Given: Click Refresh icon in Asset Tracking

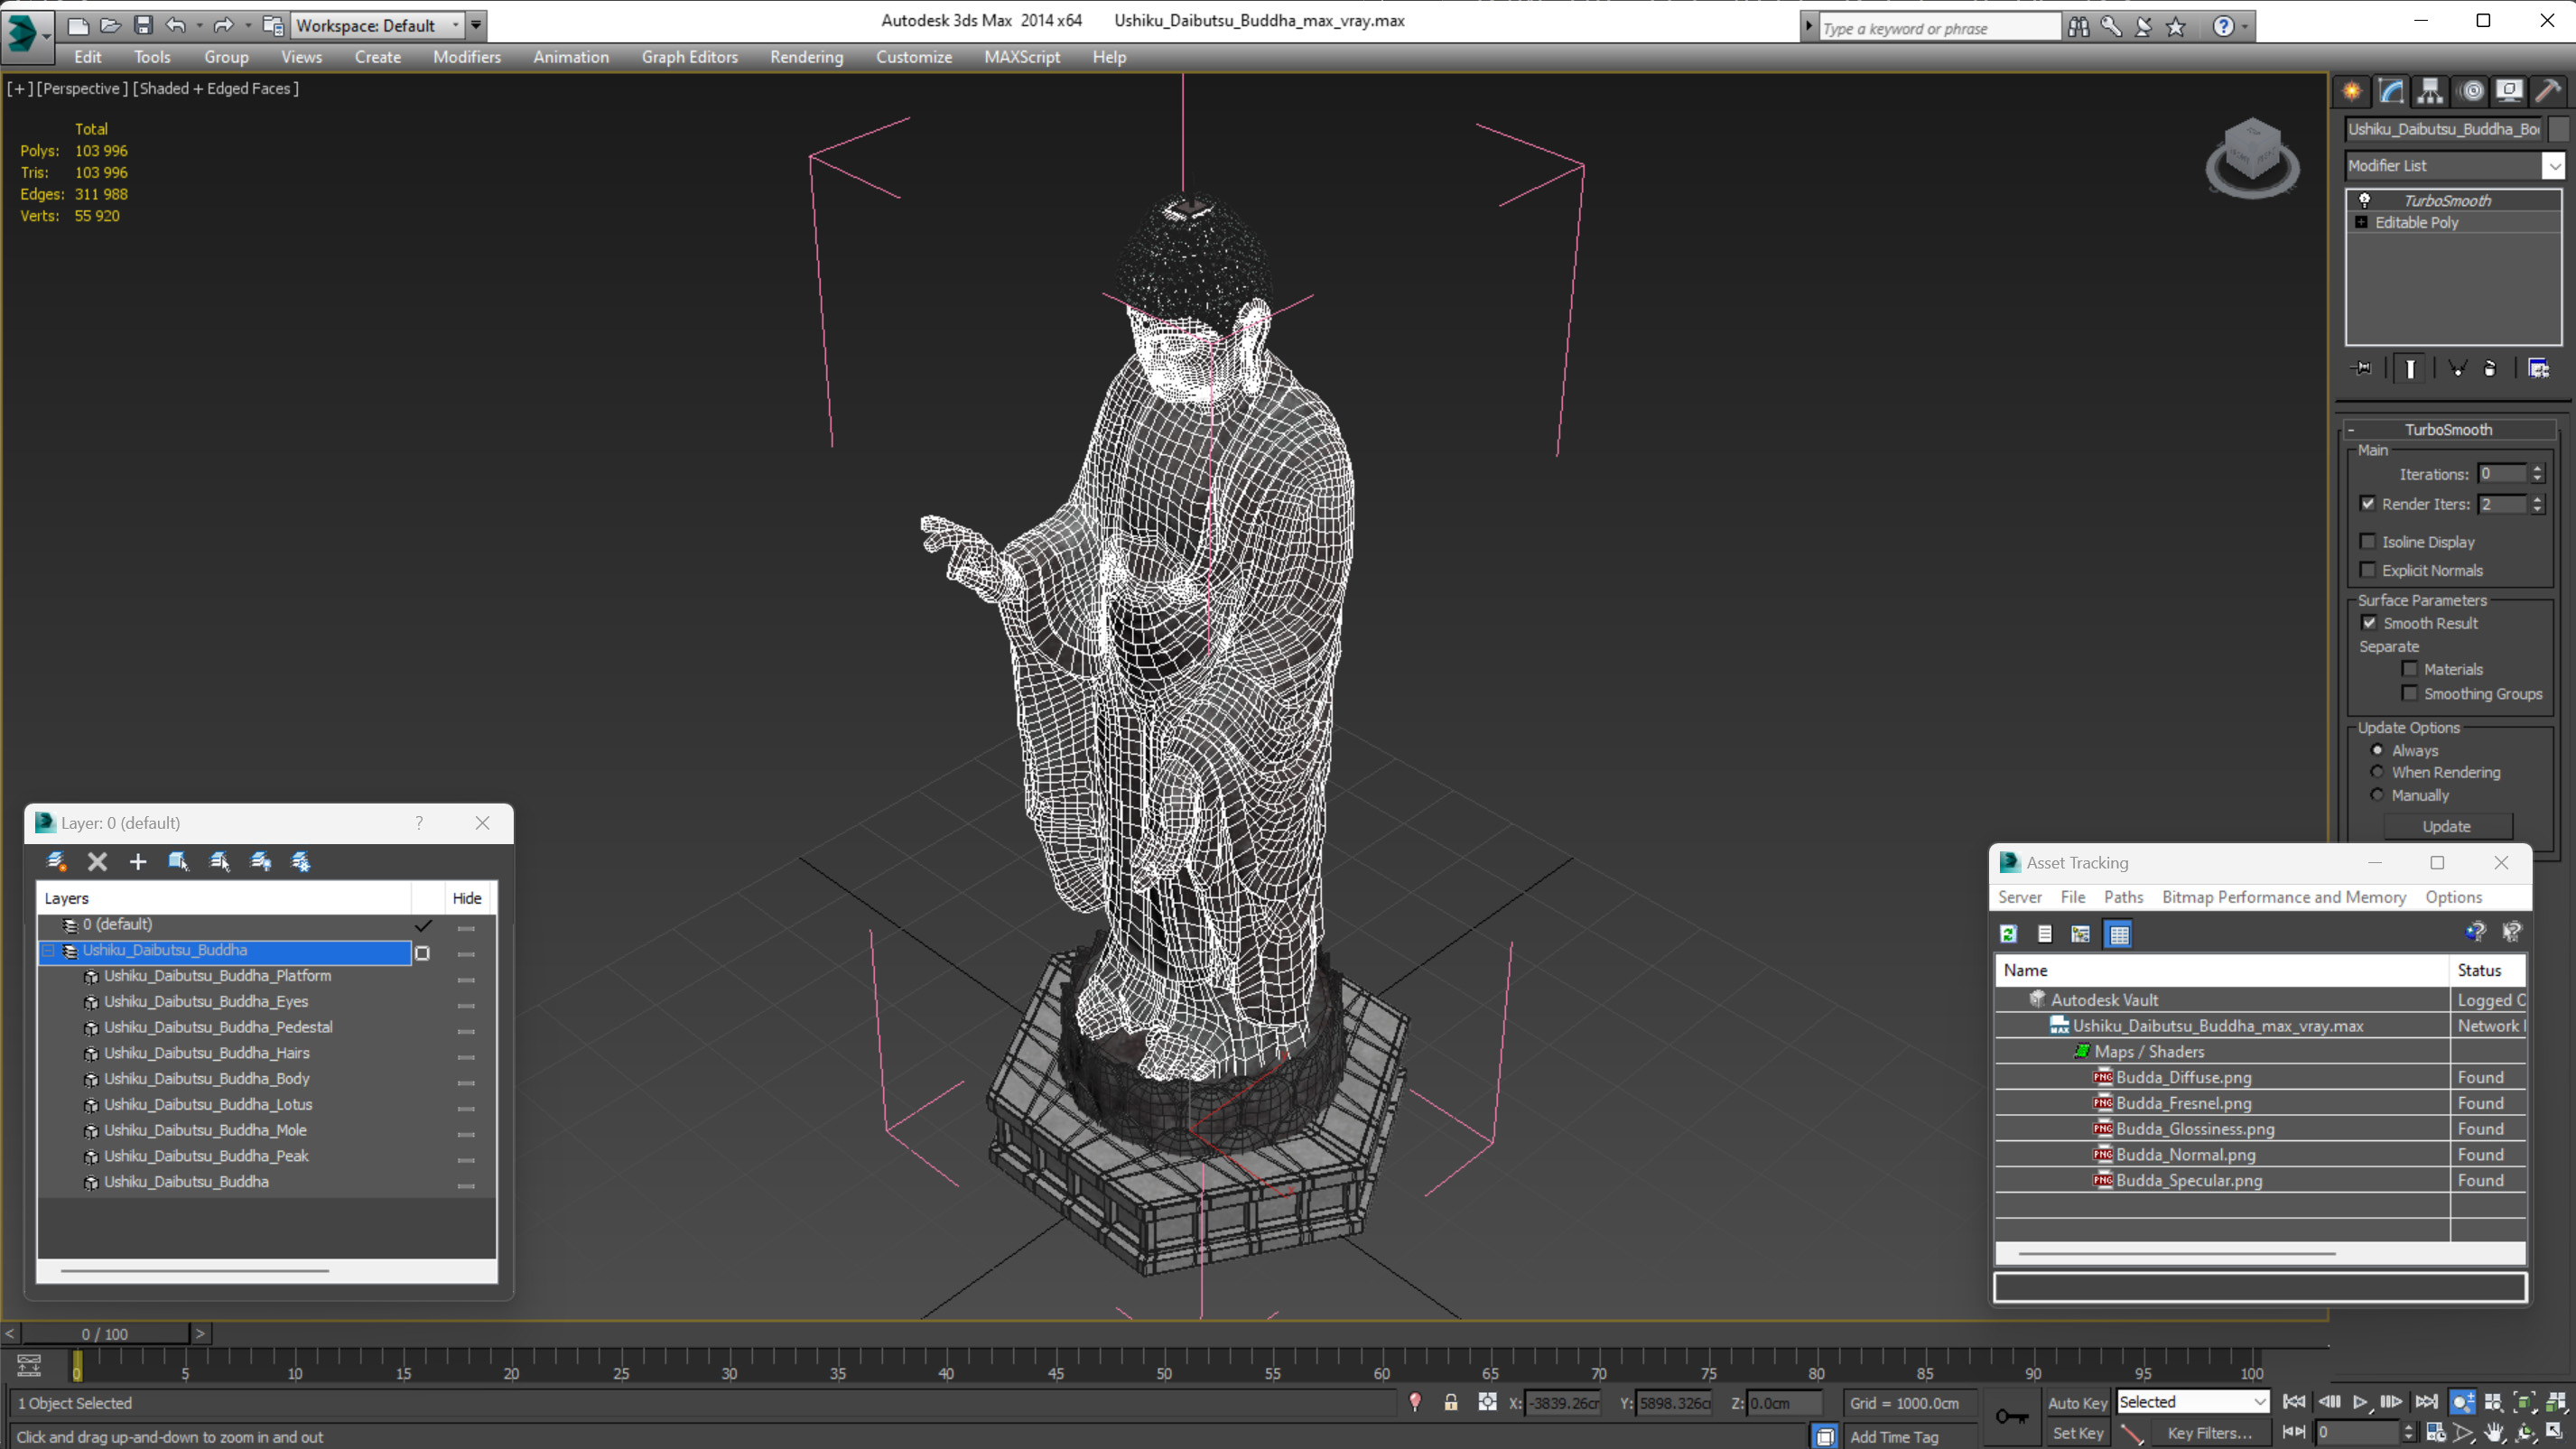Looking at the screenshot, I should 2008,934.
